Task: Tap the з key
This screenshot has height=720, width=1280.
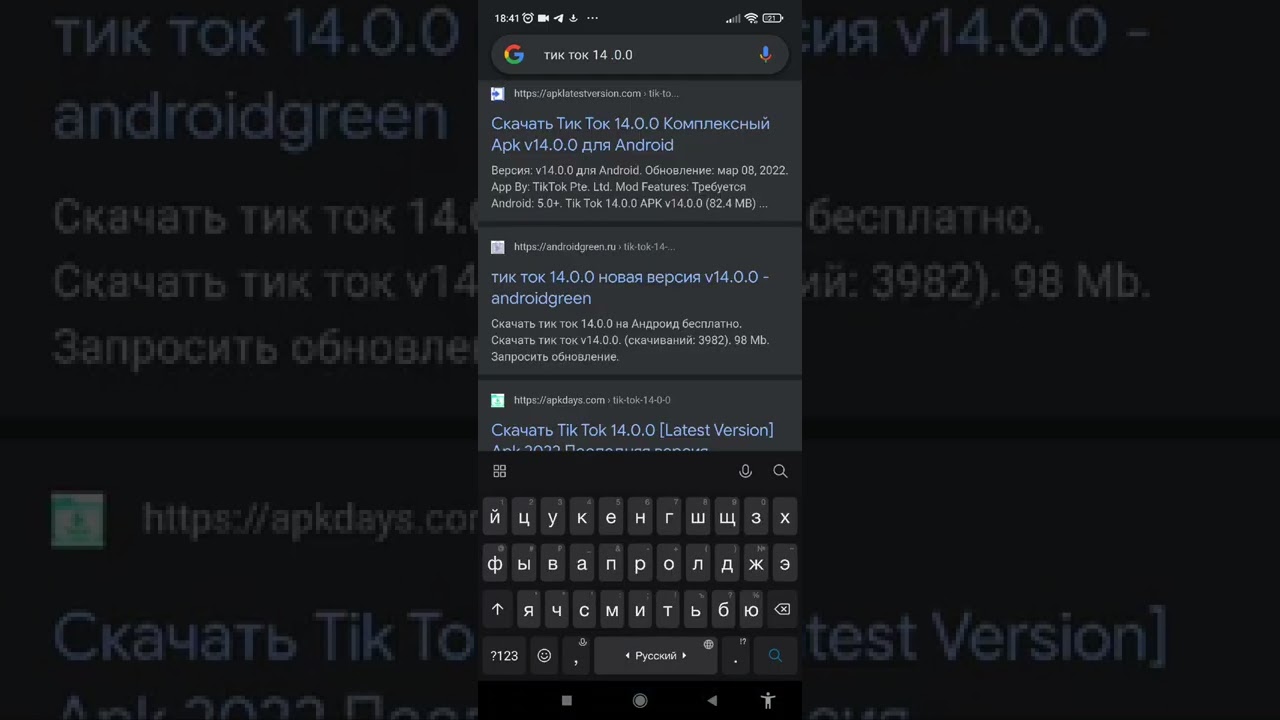Action: point(756,518)
